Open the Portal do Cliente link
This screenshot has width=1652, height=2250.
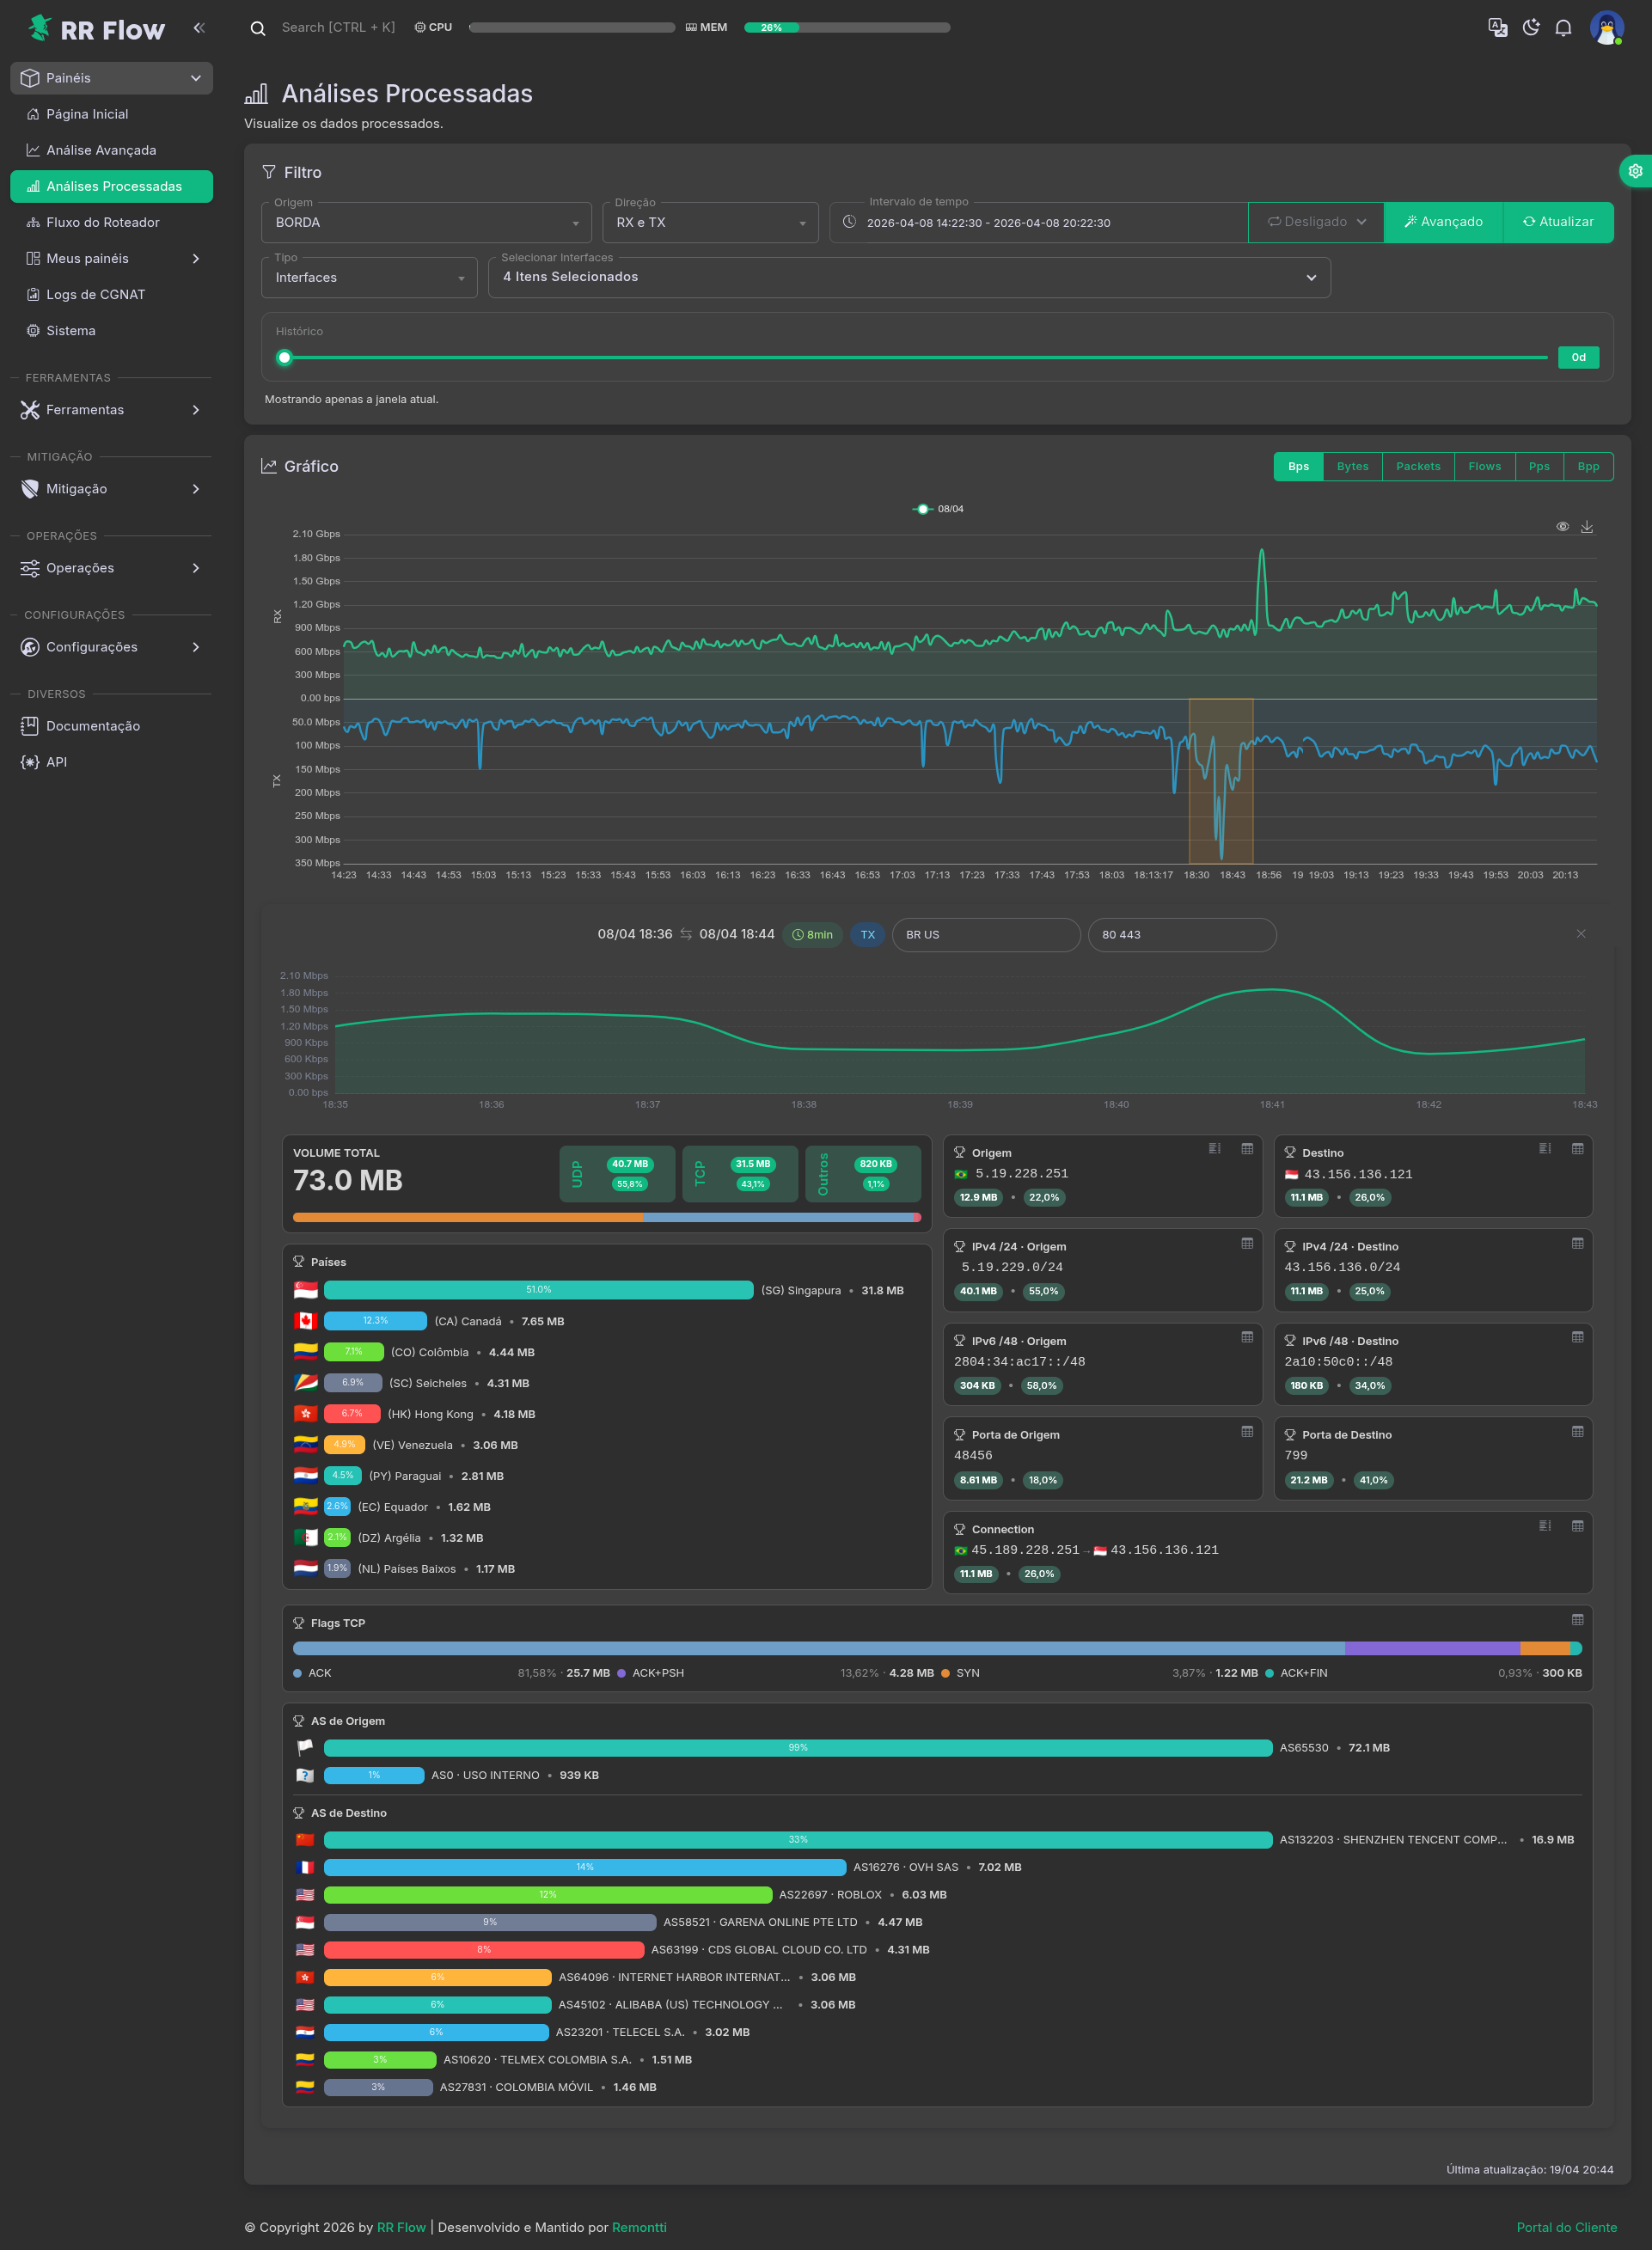point(1565,2227)
